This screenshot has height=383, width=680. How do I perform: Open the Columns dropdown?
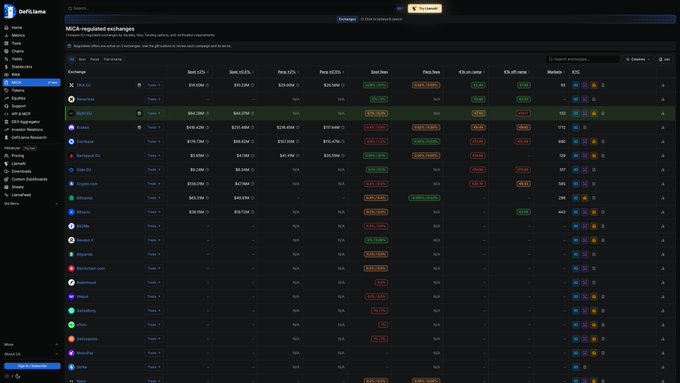point(638,59)
